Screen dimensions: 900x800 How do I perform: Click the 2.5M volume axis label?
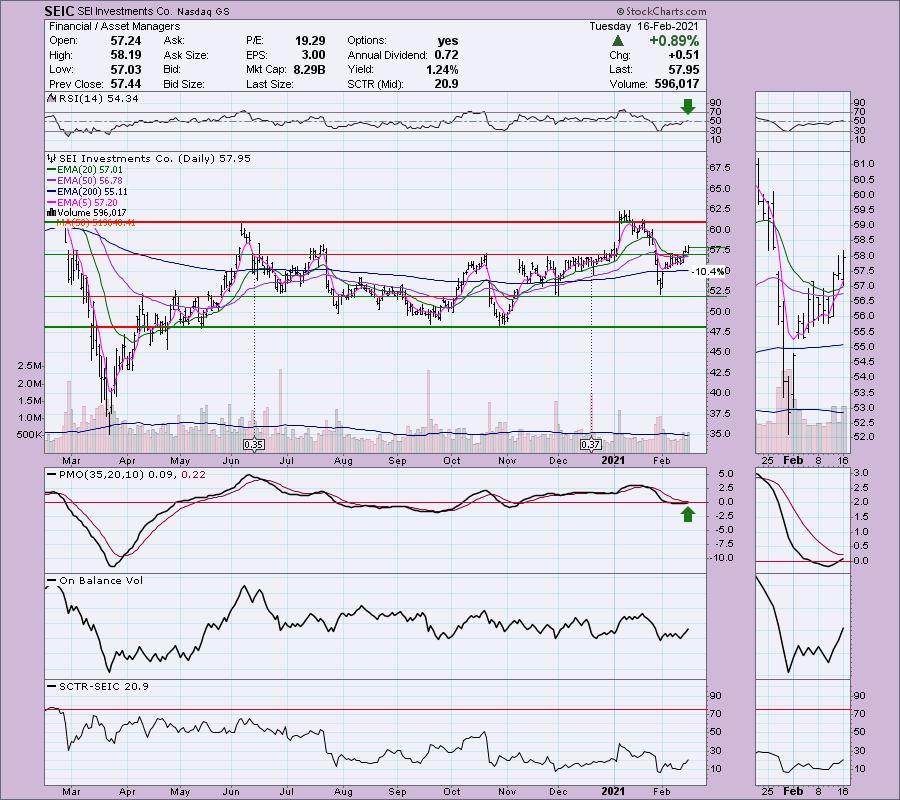pos(30,366)
